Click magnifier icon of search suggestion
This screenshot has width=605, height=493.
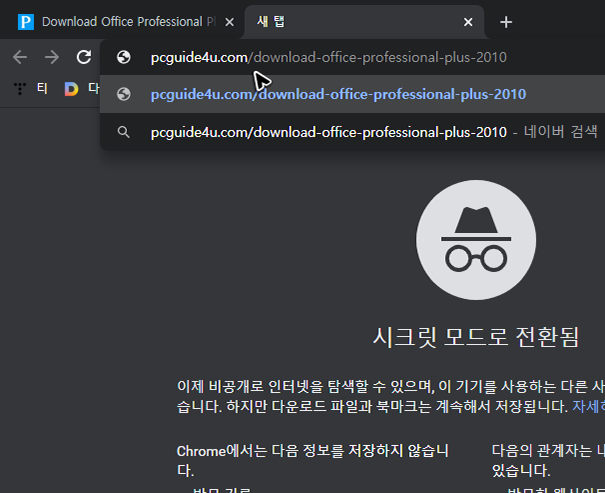coord(123,132)
